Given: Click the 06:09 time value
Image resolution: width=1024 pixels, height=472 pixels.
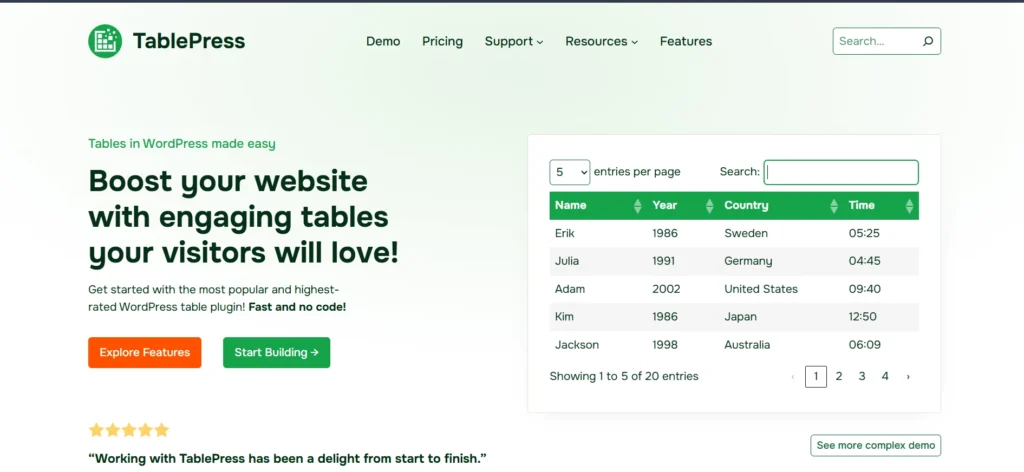Looking at the screenshot, I should [x=865, y=345].
